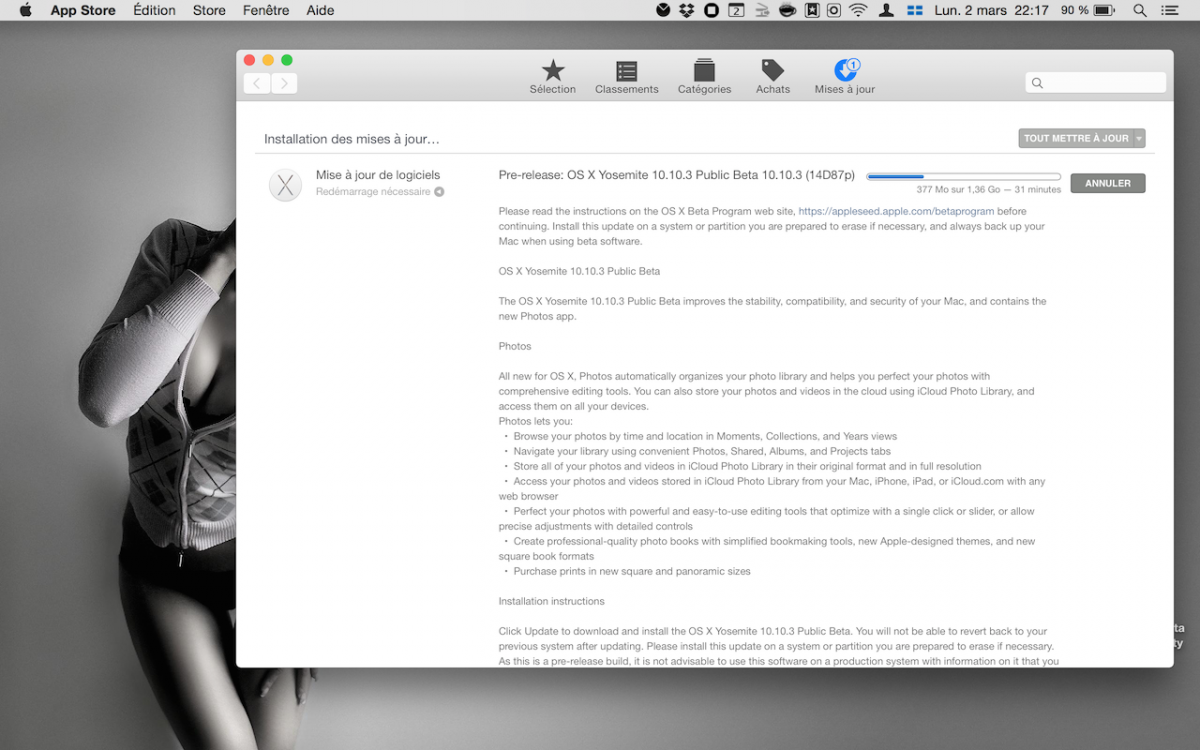Open the Fenêtre menu
Screen dimensions: 1200x750
tap(266, 10)
